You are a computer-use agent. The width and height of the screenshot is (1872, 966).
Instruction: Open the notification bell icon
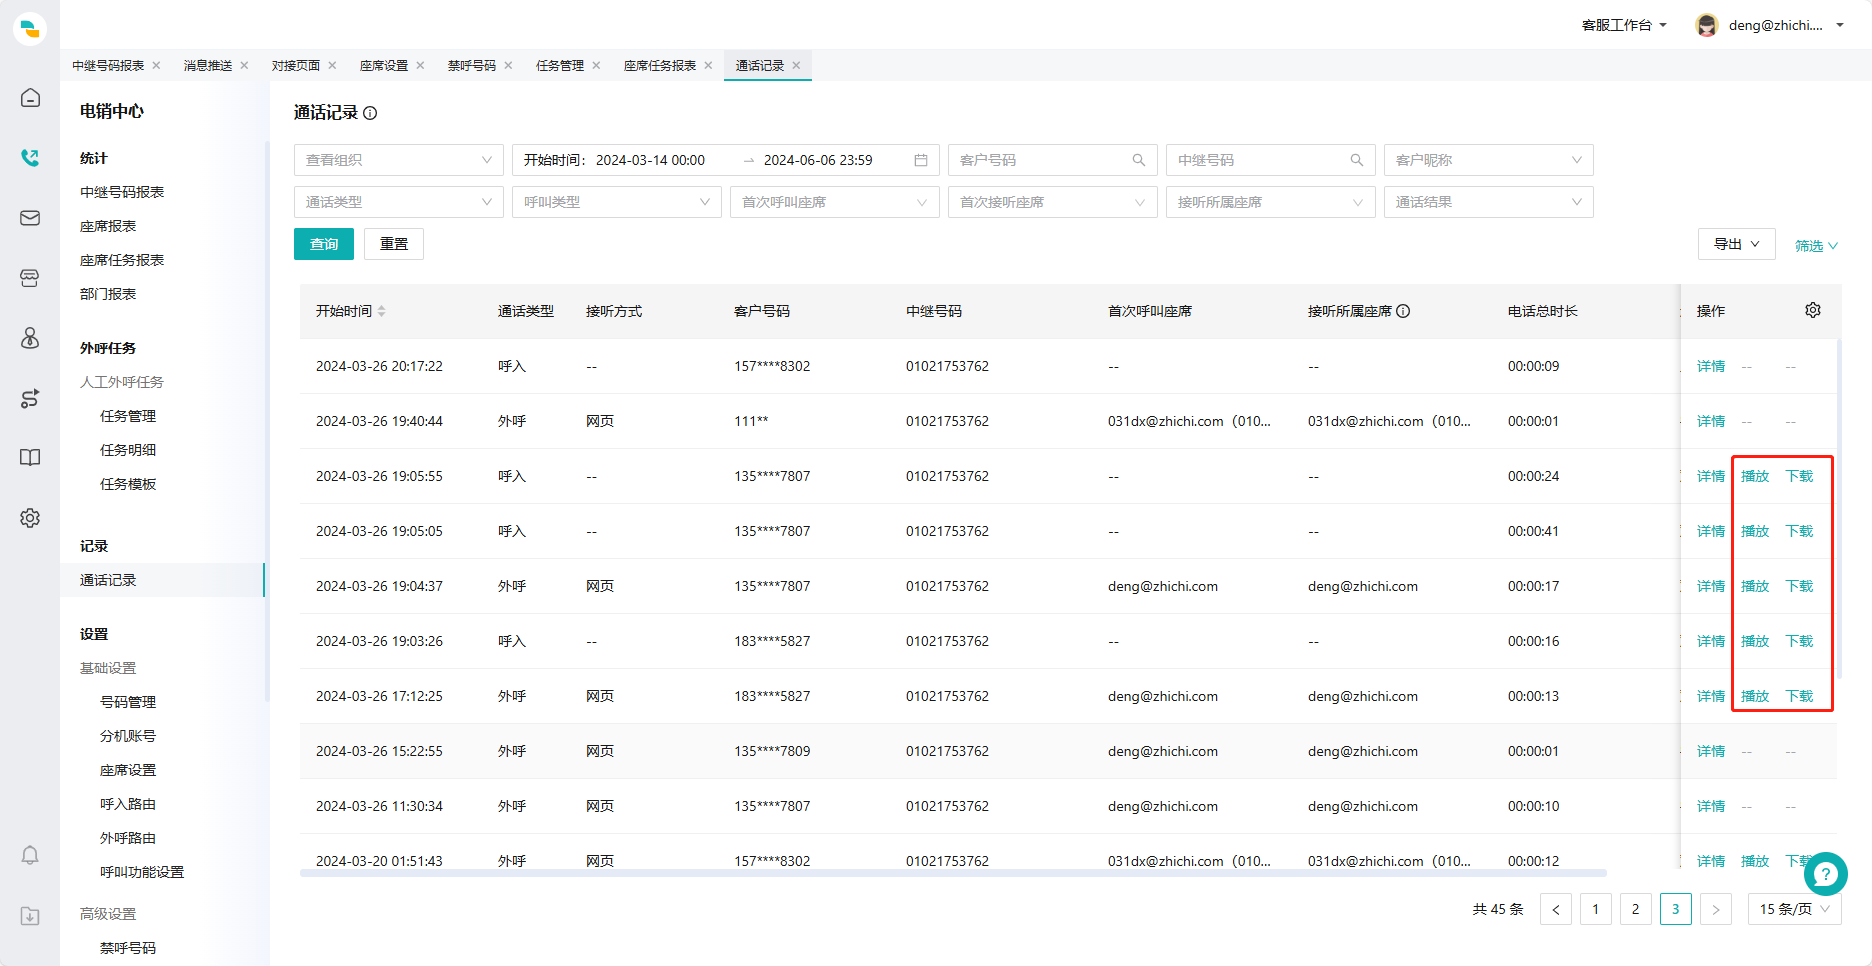(x=30, y=855)
